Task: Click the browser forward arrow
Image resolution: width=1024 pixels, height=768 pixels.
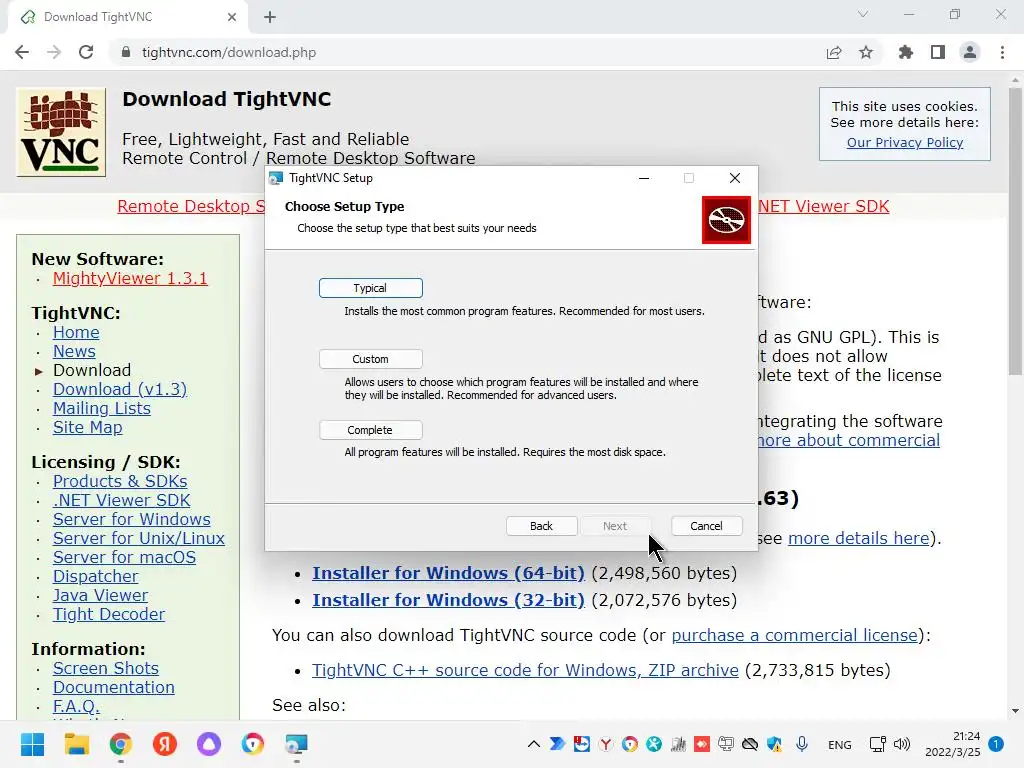Action: pos(54,52)
